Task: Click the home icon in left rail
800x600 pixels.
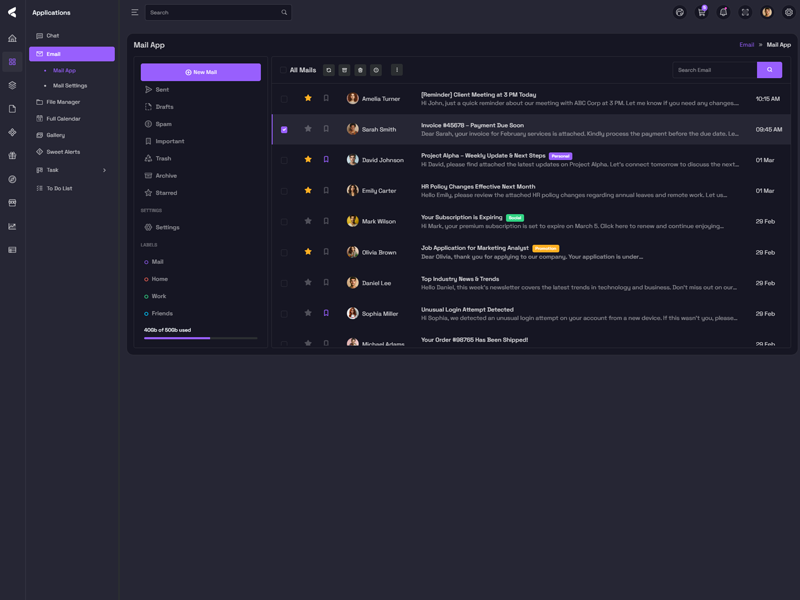Action: [x=12, y=38]
